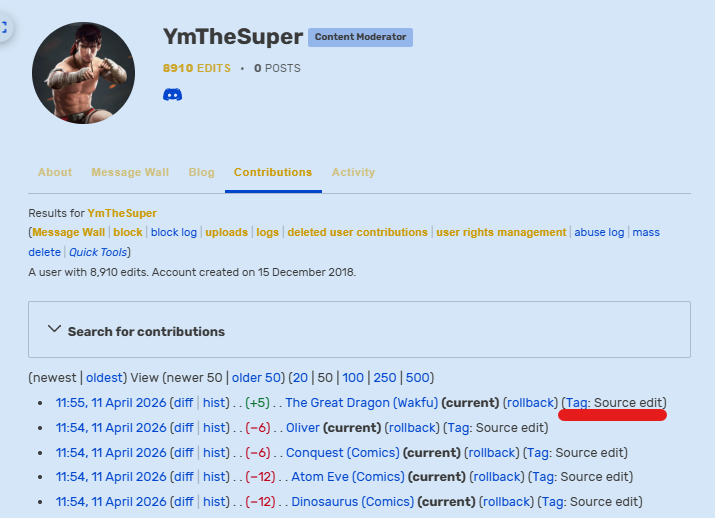Open the Conquest (Comics) page

[342, 453]
